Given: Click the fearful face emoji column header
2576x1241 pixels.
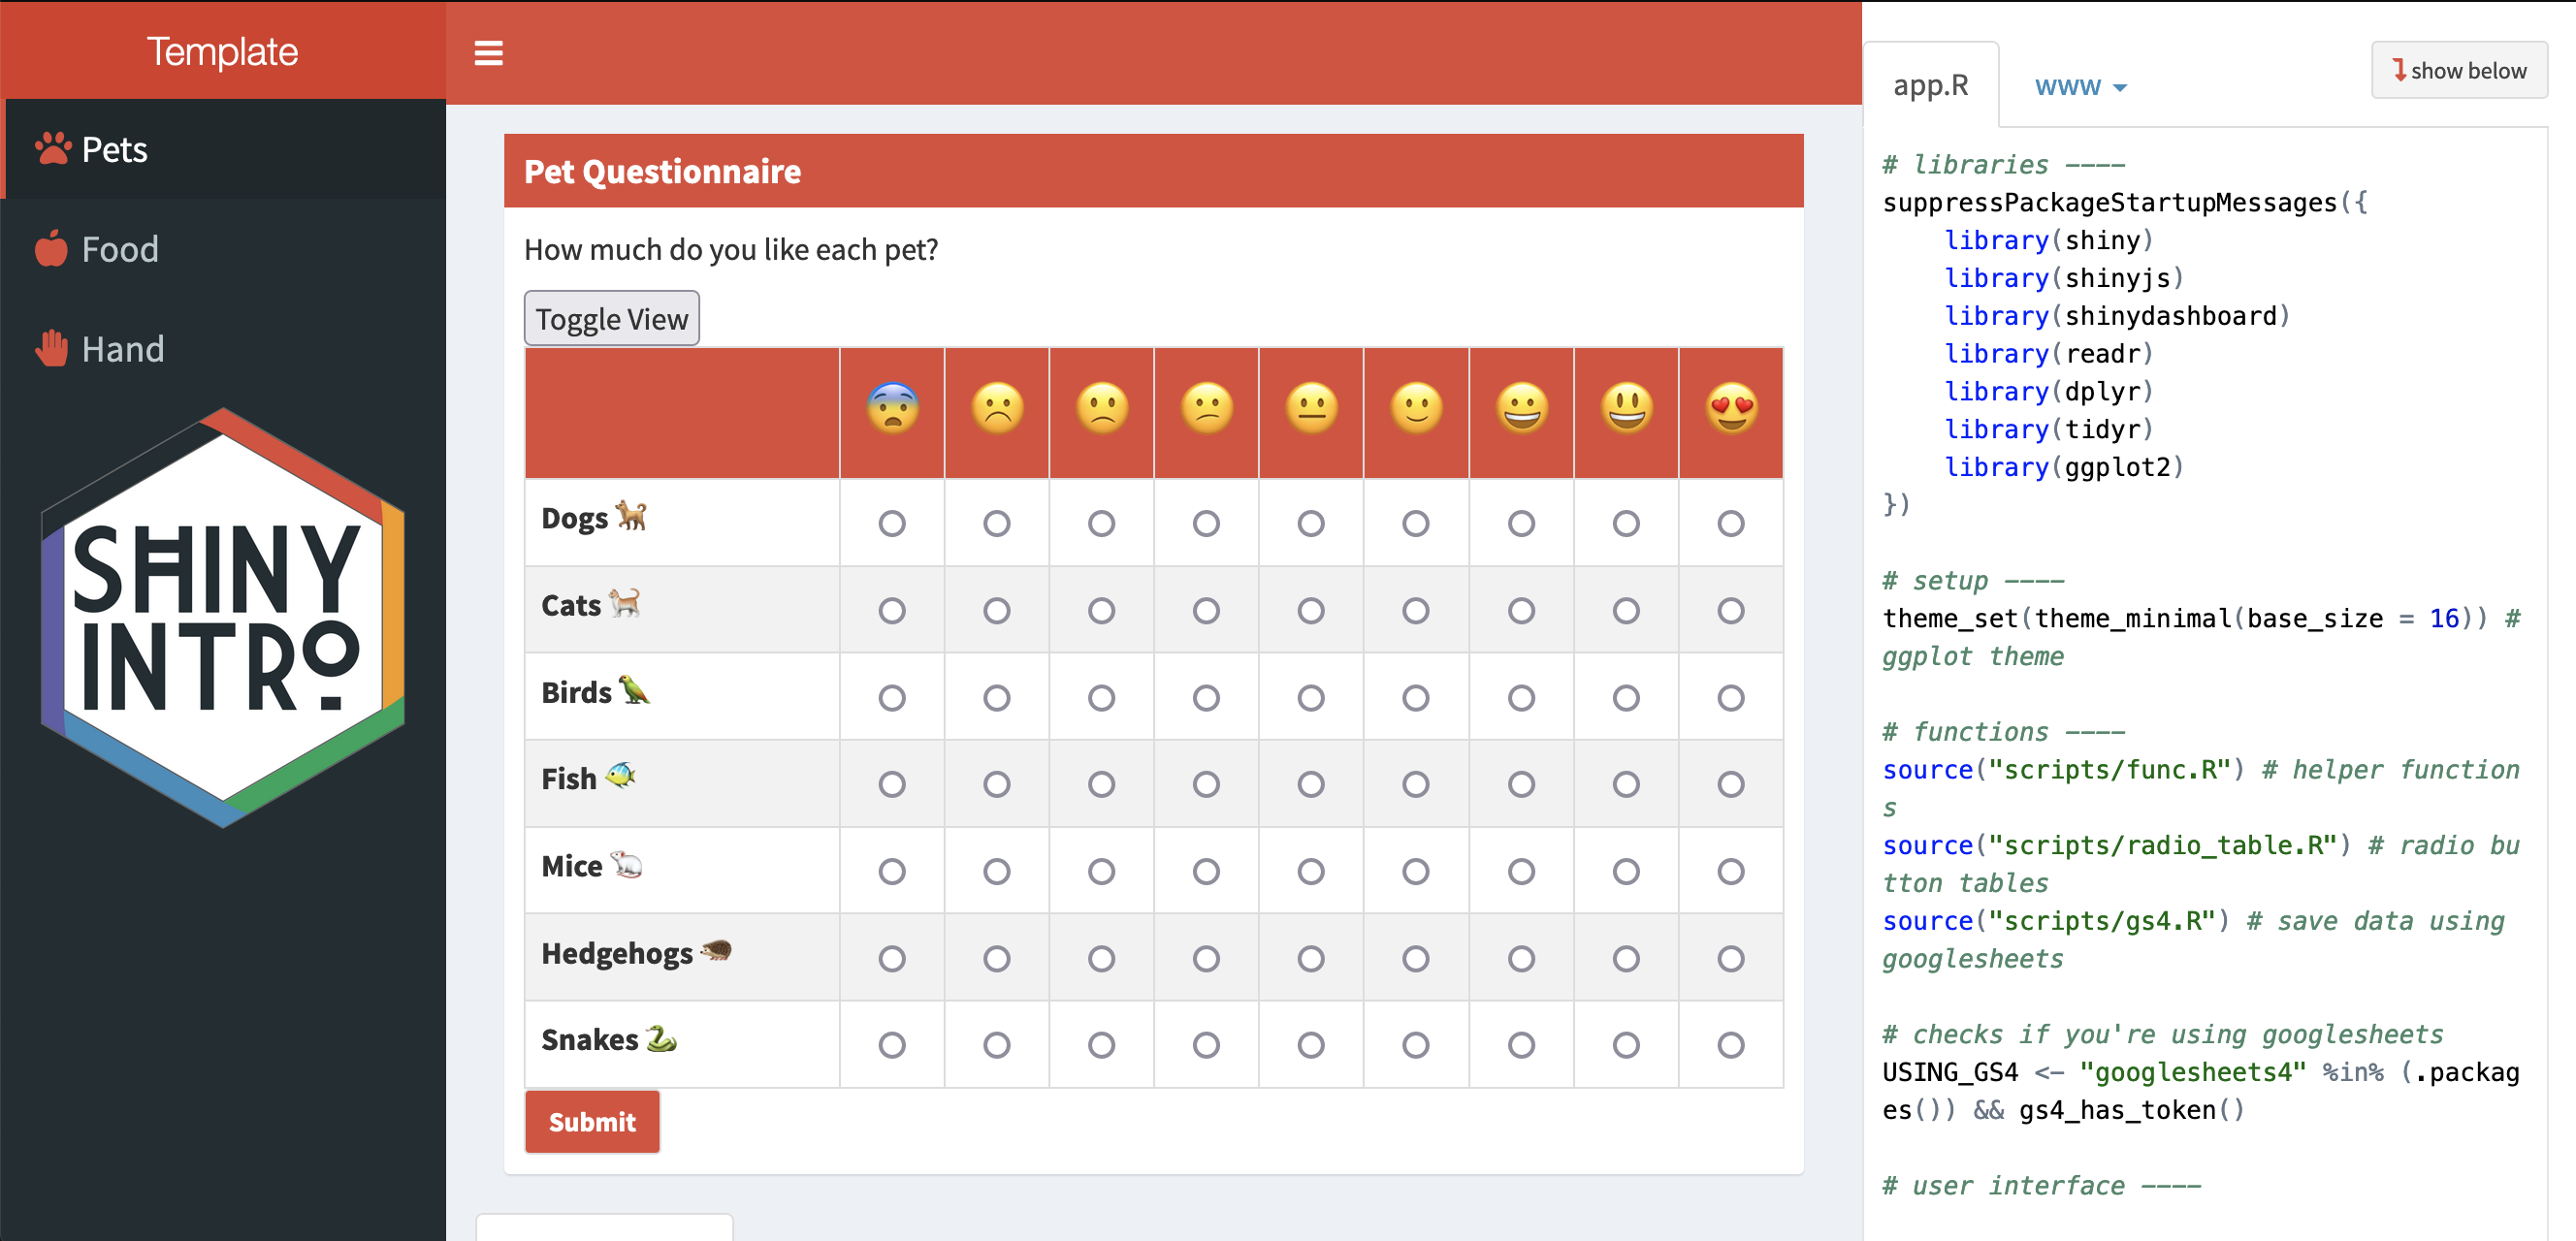Looking at the screenshot, I should 893,408.
